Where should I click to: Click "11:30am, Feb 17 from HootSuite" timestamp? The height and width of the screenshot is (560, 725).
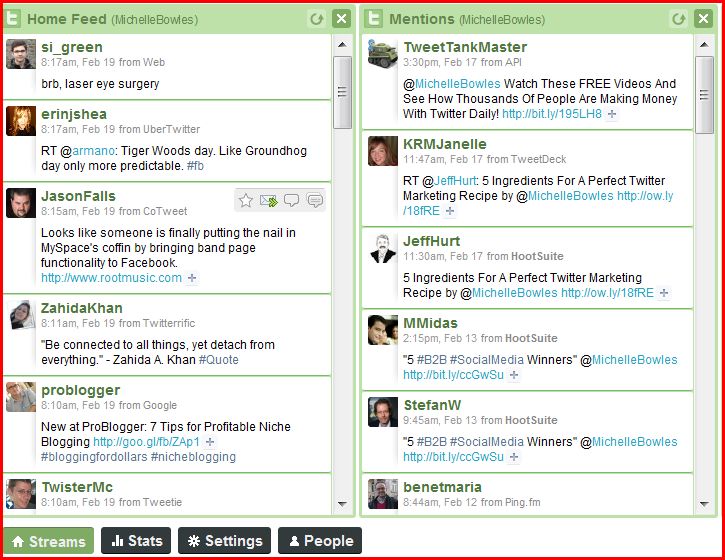point(483,256)
